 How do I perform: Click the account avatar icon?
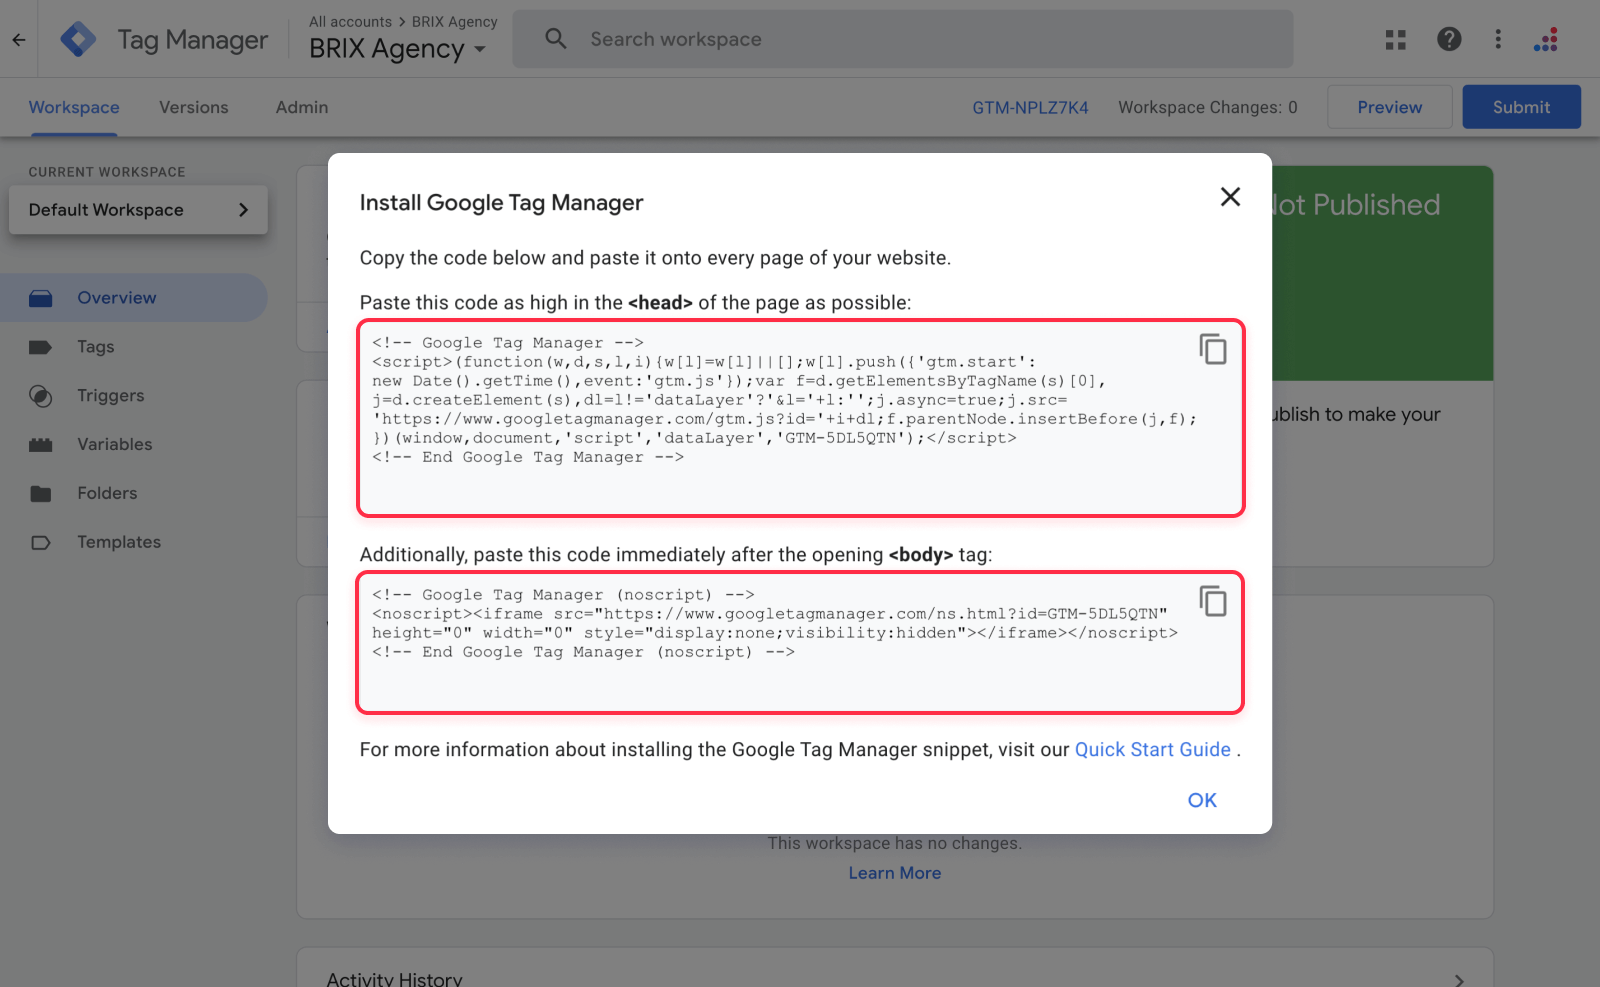pyautogui.click(x=1546, y=39)
